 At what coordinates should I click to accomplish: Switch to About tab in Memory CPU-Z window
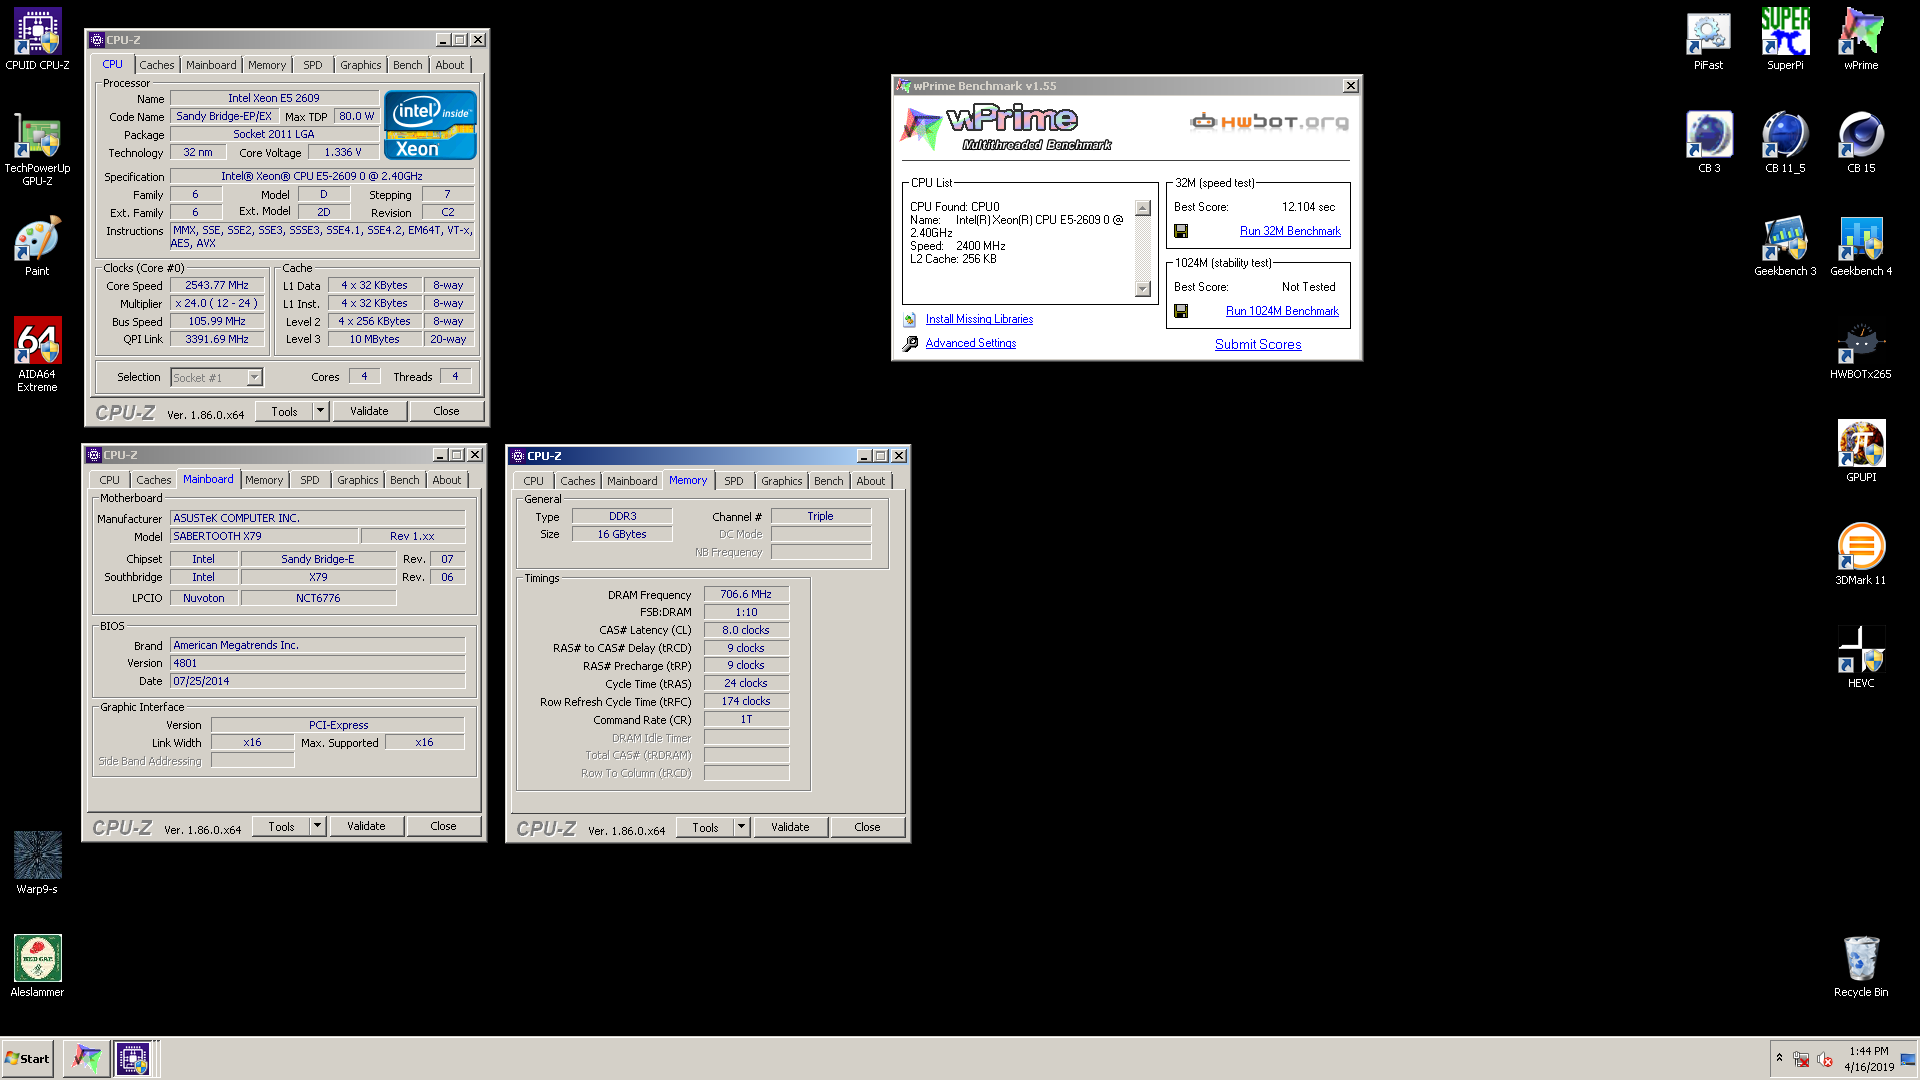870,481
